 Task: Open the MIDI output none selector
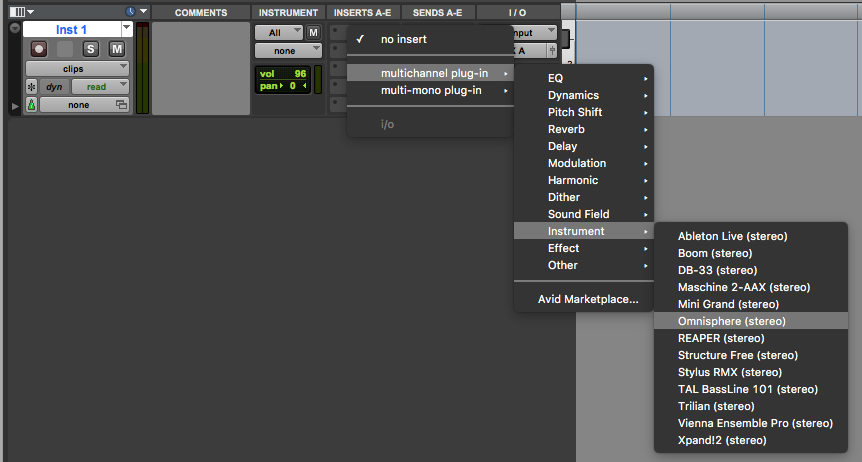(x=288, y=51)
